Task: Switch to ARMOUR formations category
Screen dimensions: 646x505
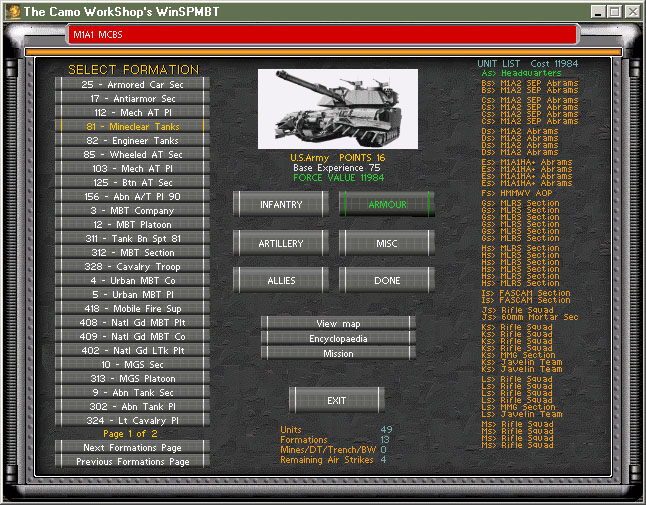Action: pos(387,204)
